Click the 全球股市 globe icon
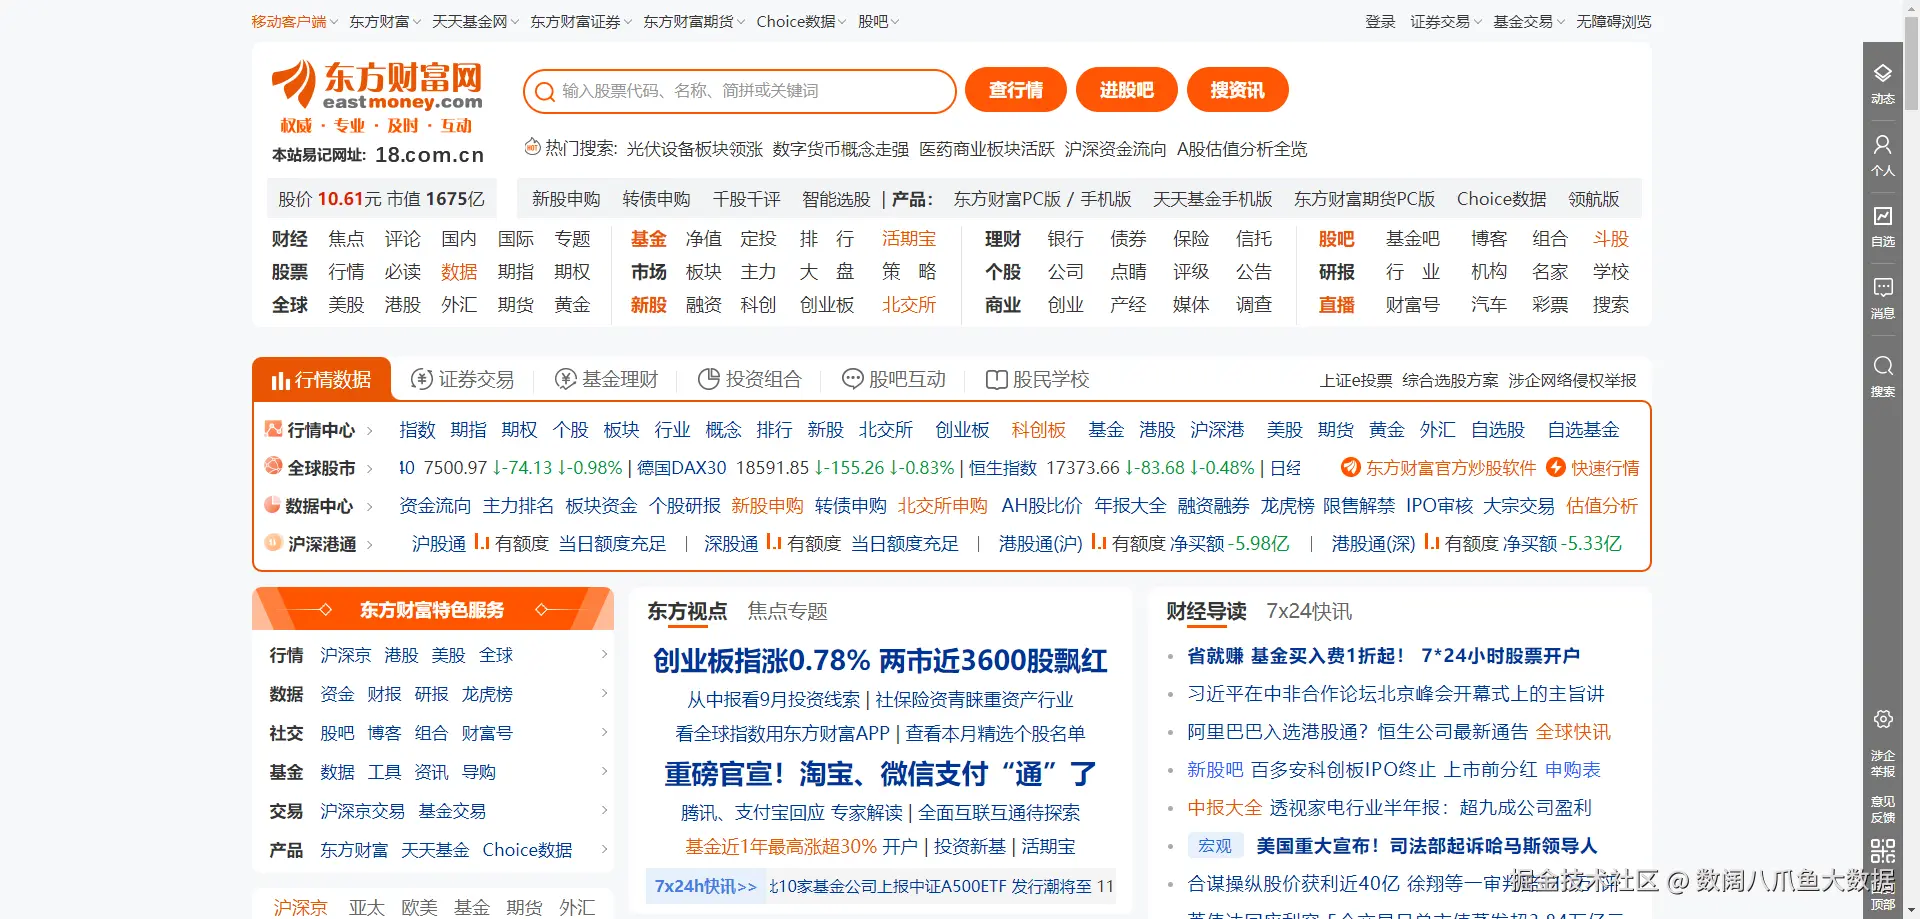The image size is (1920, 919). tap(273, 466)
